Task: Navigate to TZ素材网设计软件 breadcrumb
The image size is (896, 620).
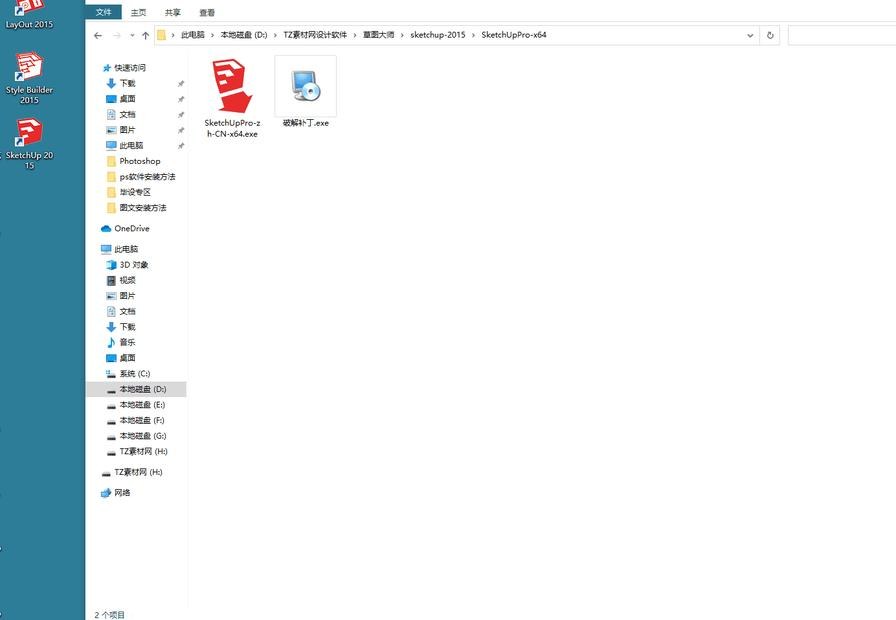Action: pyautogui.click(x=315, y=35)
